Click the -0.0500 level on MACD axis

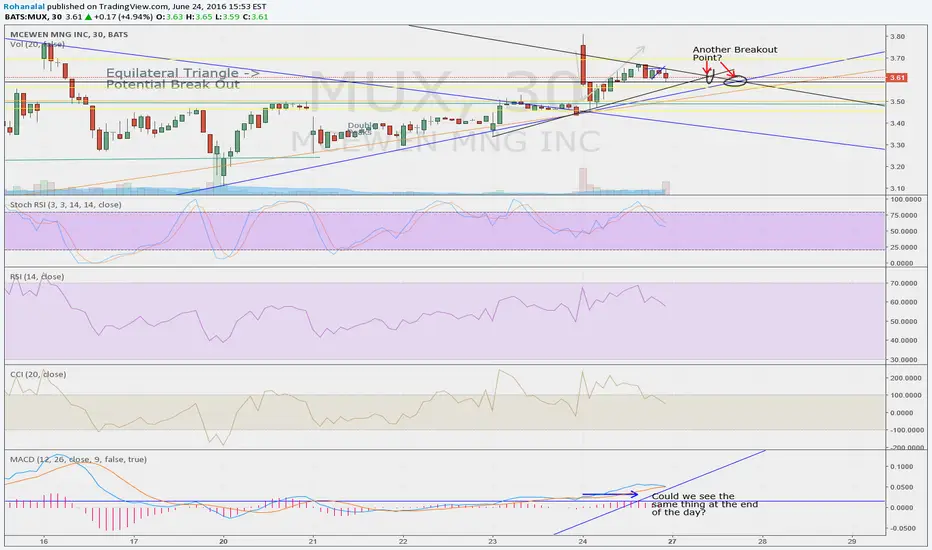tap(900, 527)
